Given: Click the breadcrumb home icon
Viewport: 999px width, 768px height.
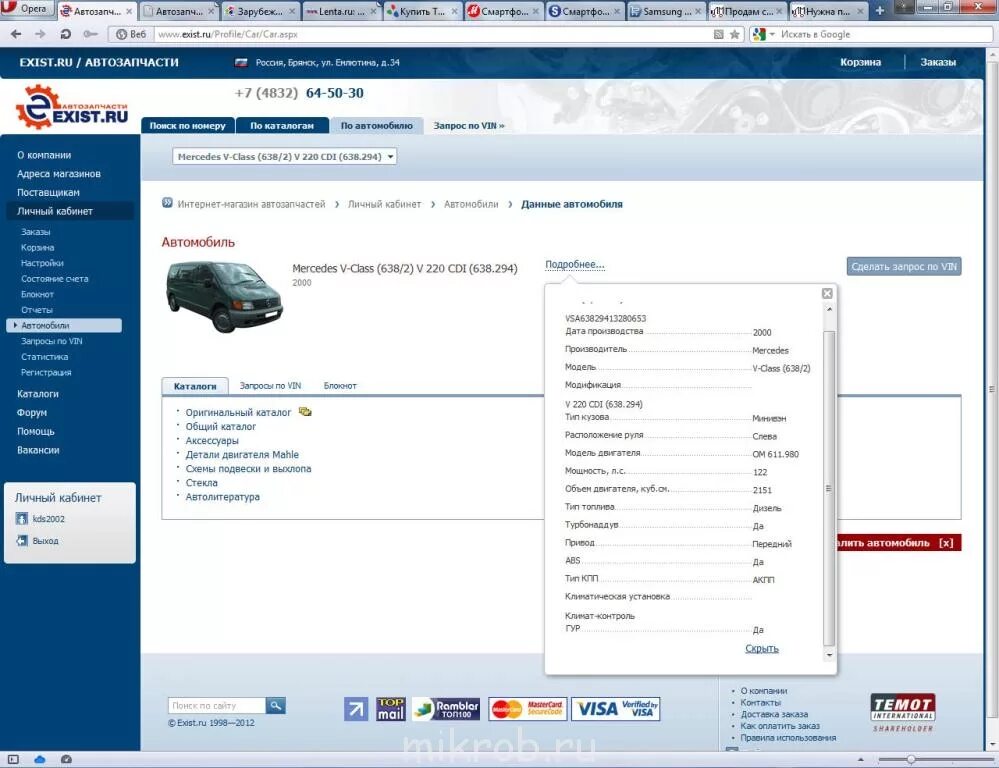Looking at the screenshot, I should (167, 203).
